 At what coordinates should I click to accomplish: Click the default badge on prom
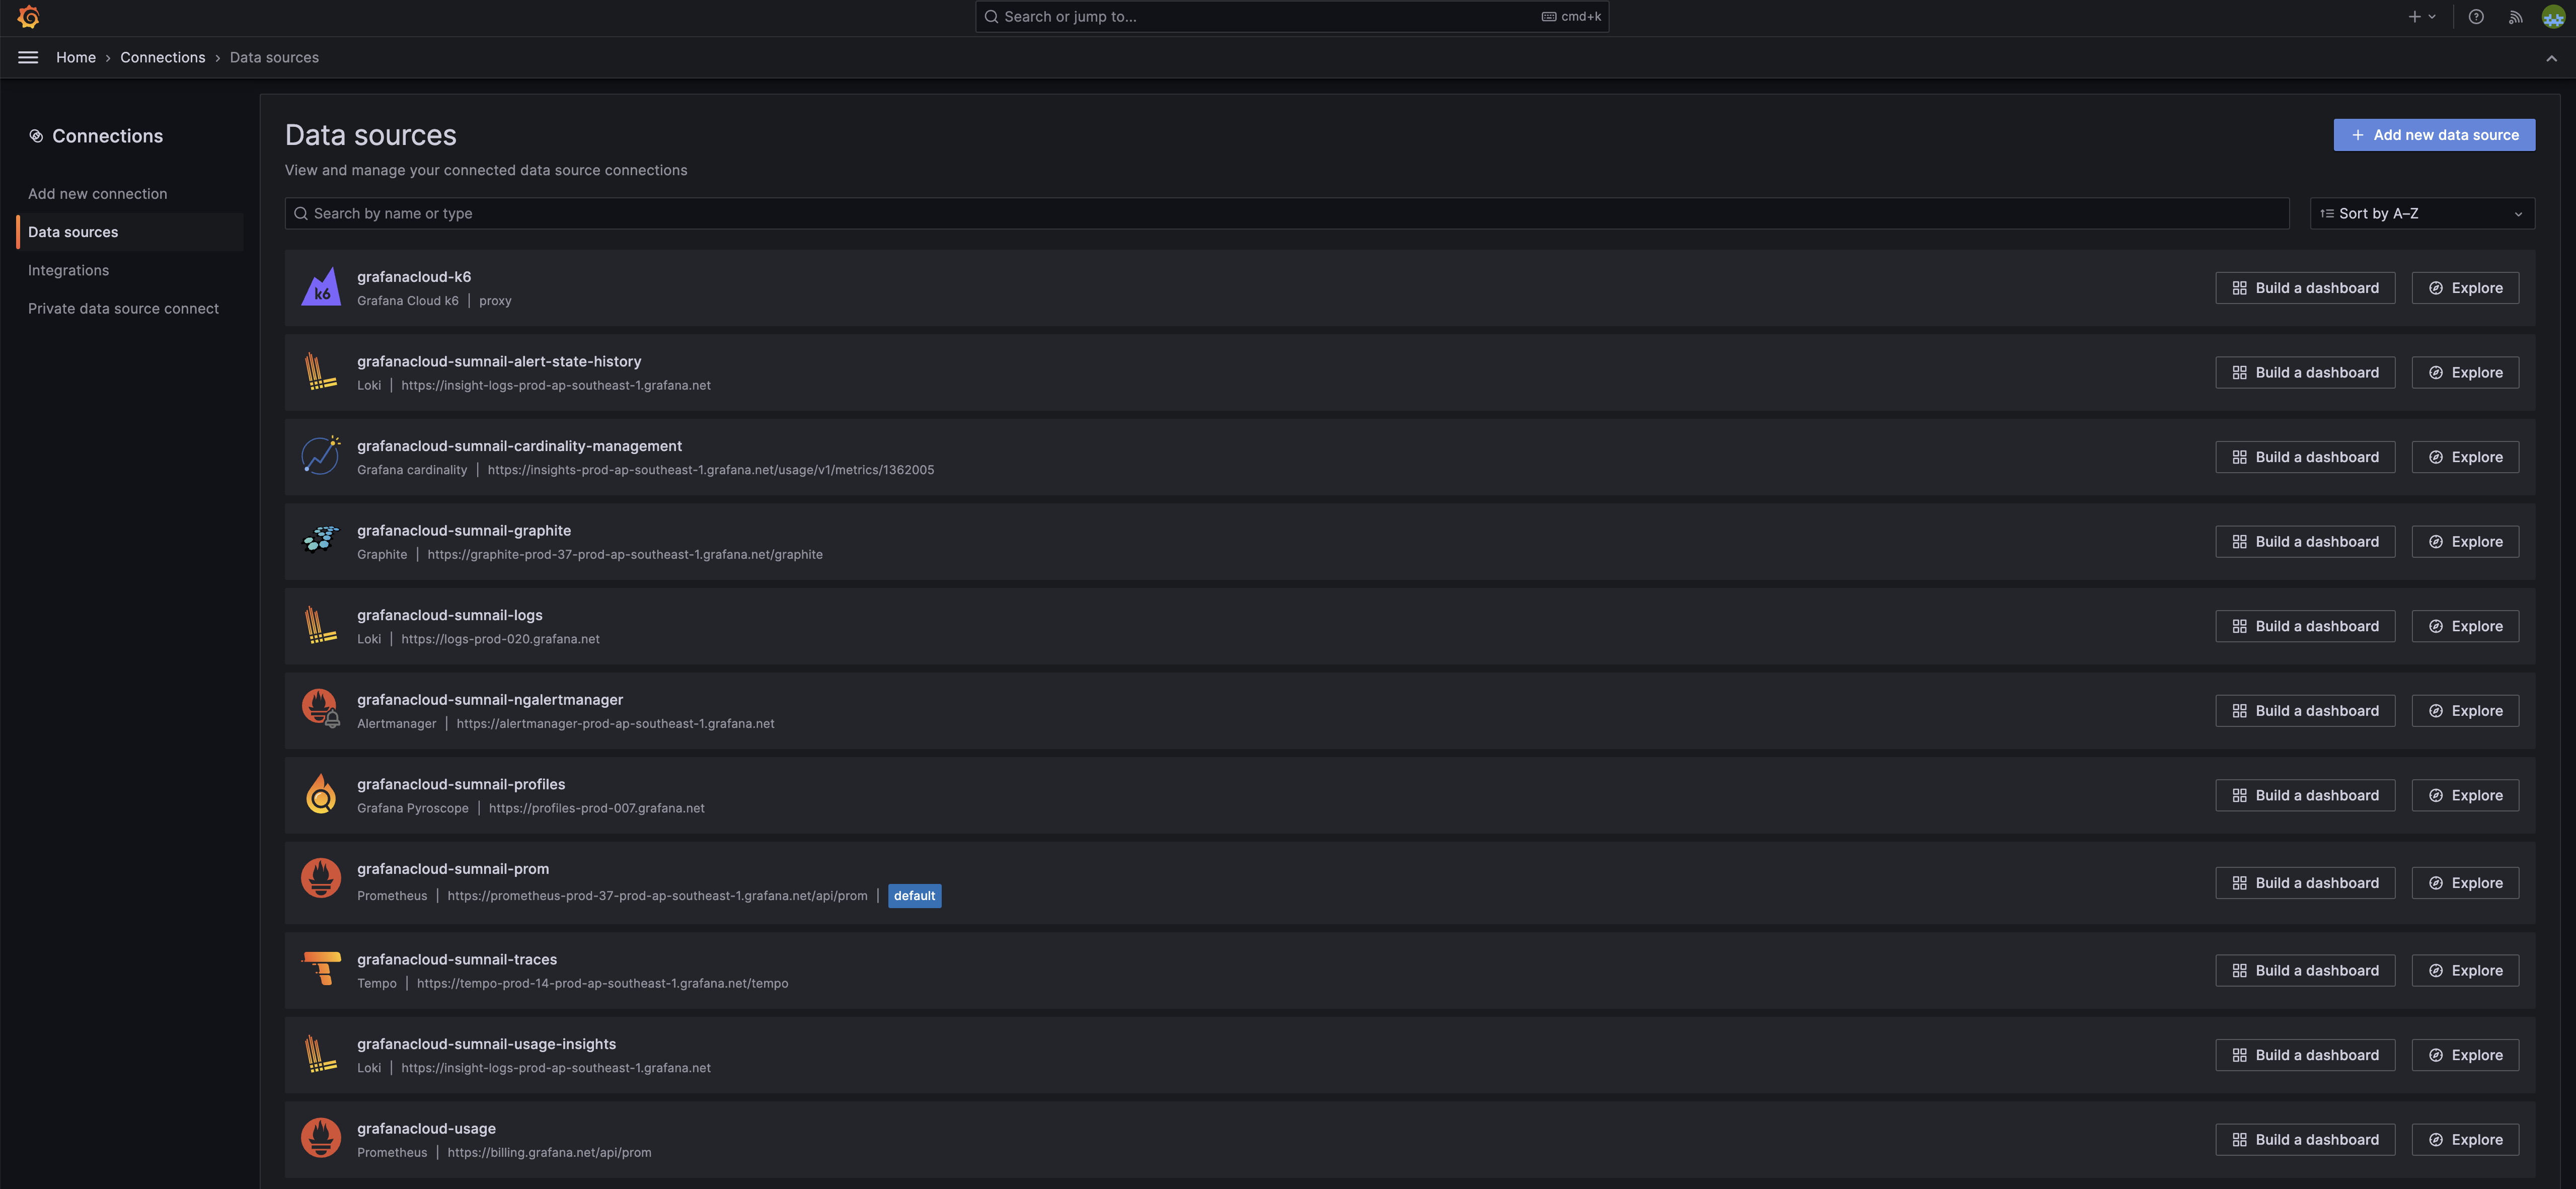click(914, 896)
